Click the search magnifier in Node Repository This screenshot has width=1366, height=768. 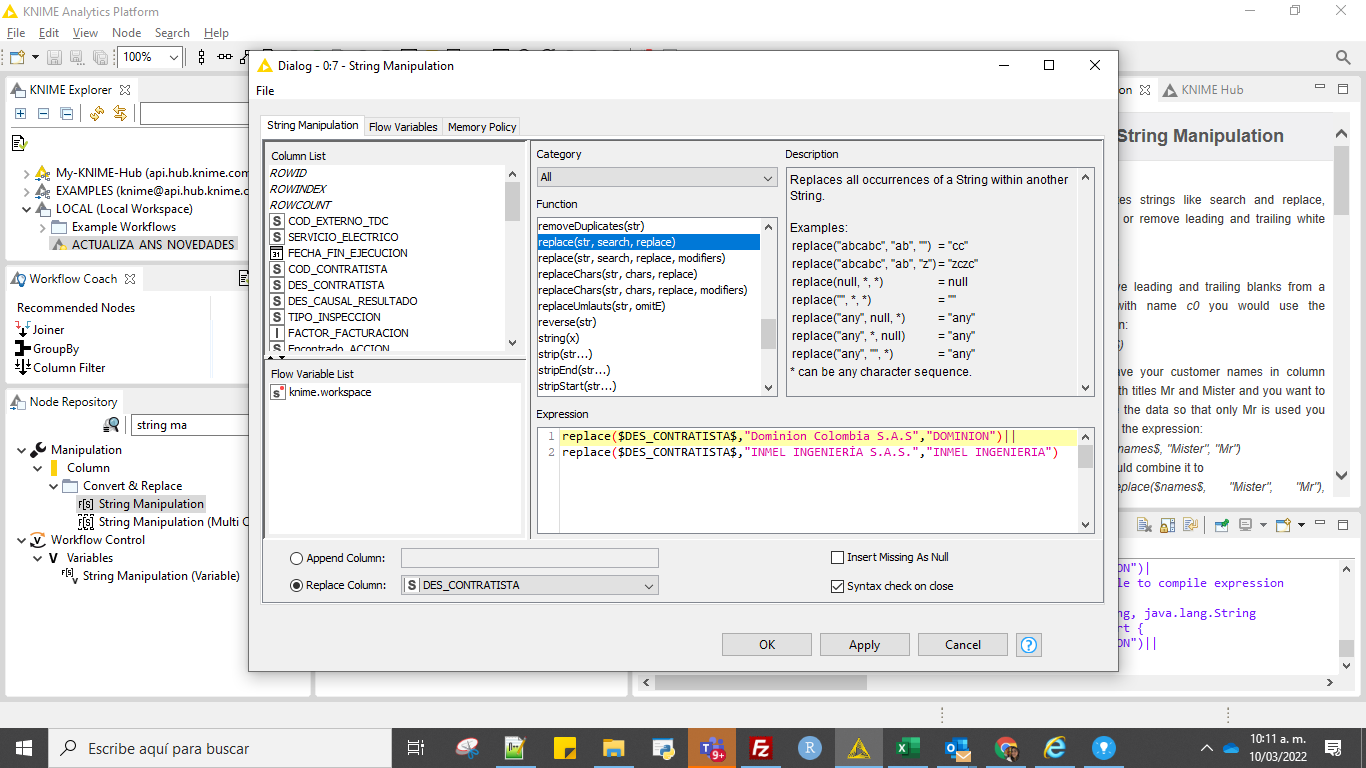[111, 425]
